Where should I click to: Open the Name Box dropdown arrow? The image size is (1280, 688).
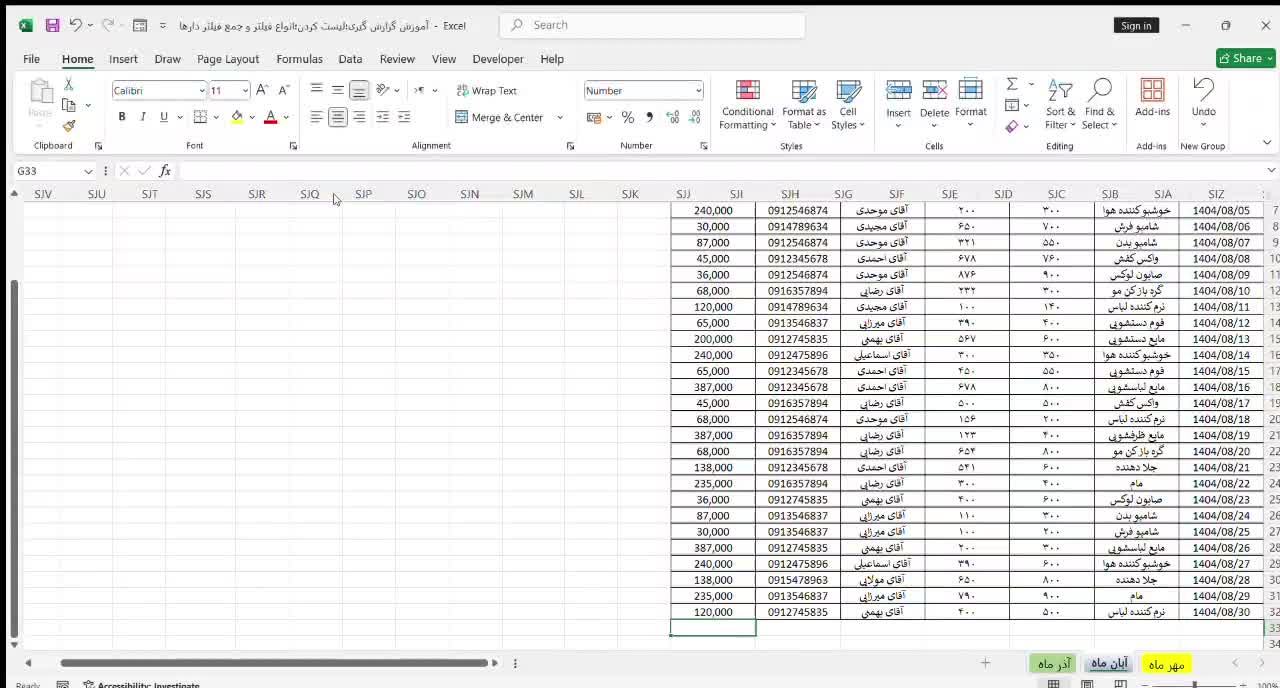click(88, 171)
